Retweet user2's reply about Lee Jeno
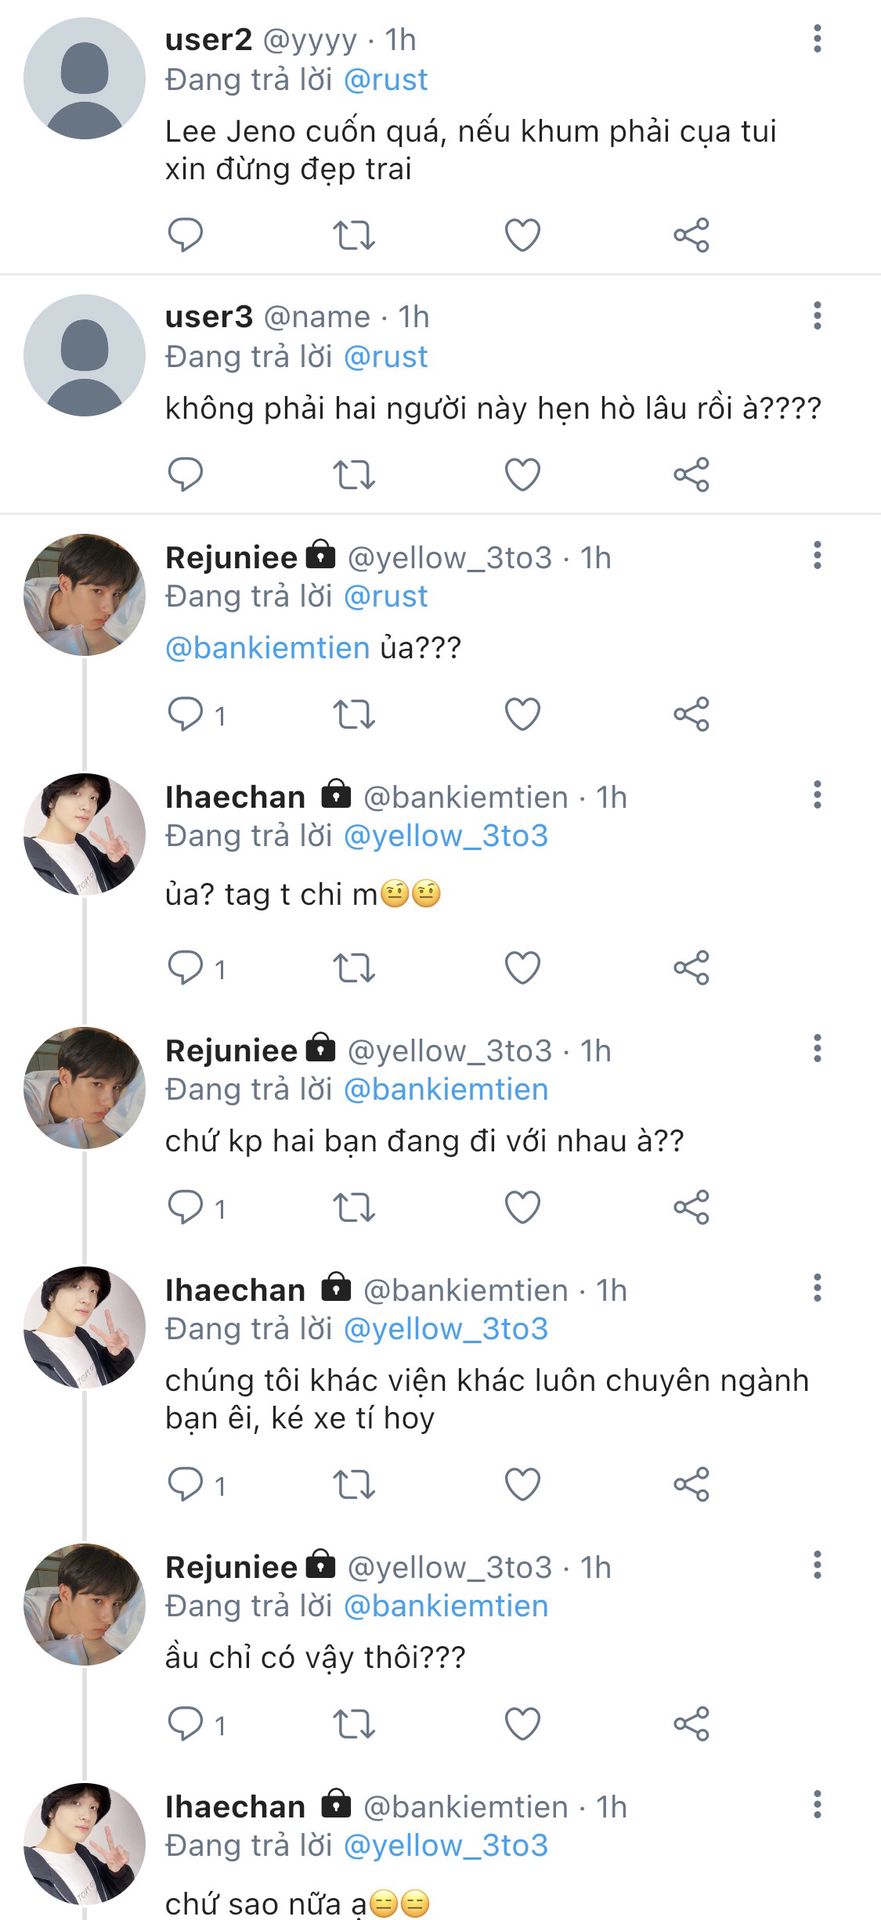881x1920 pixels. (353, 235)
